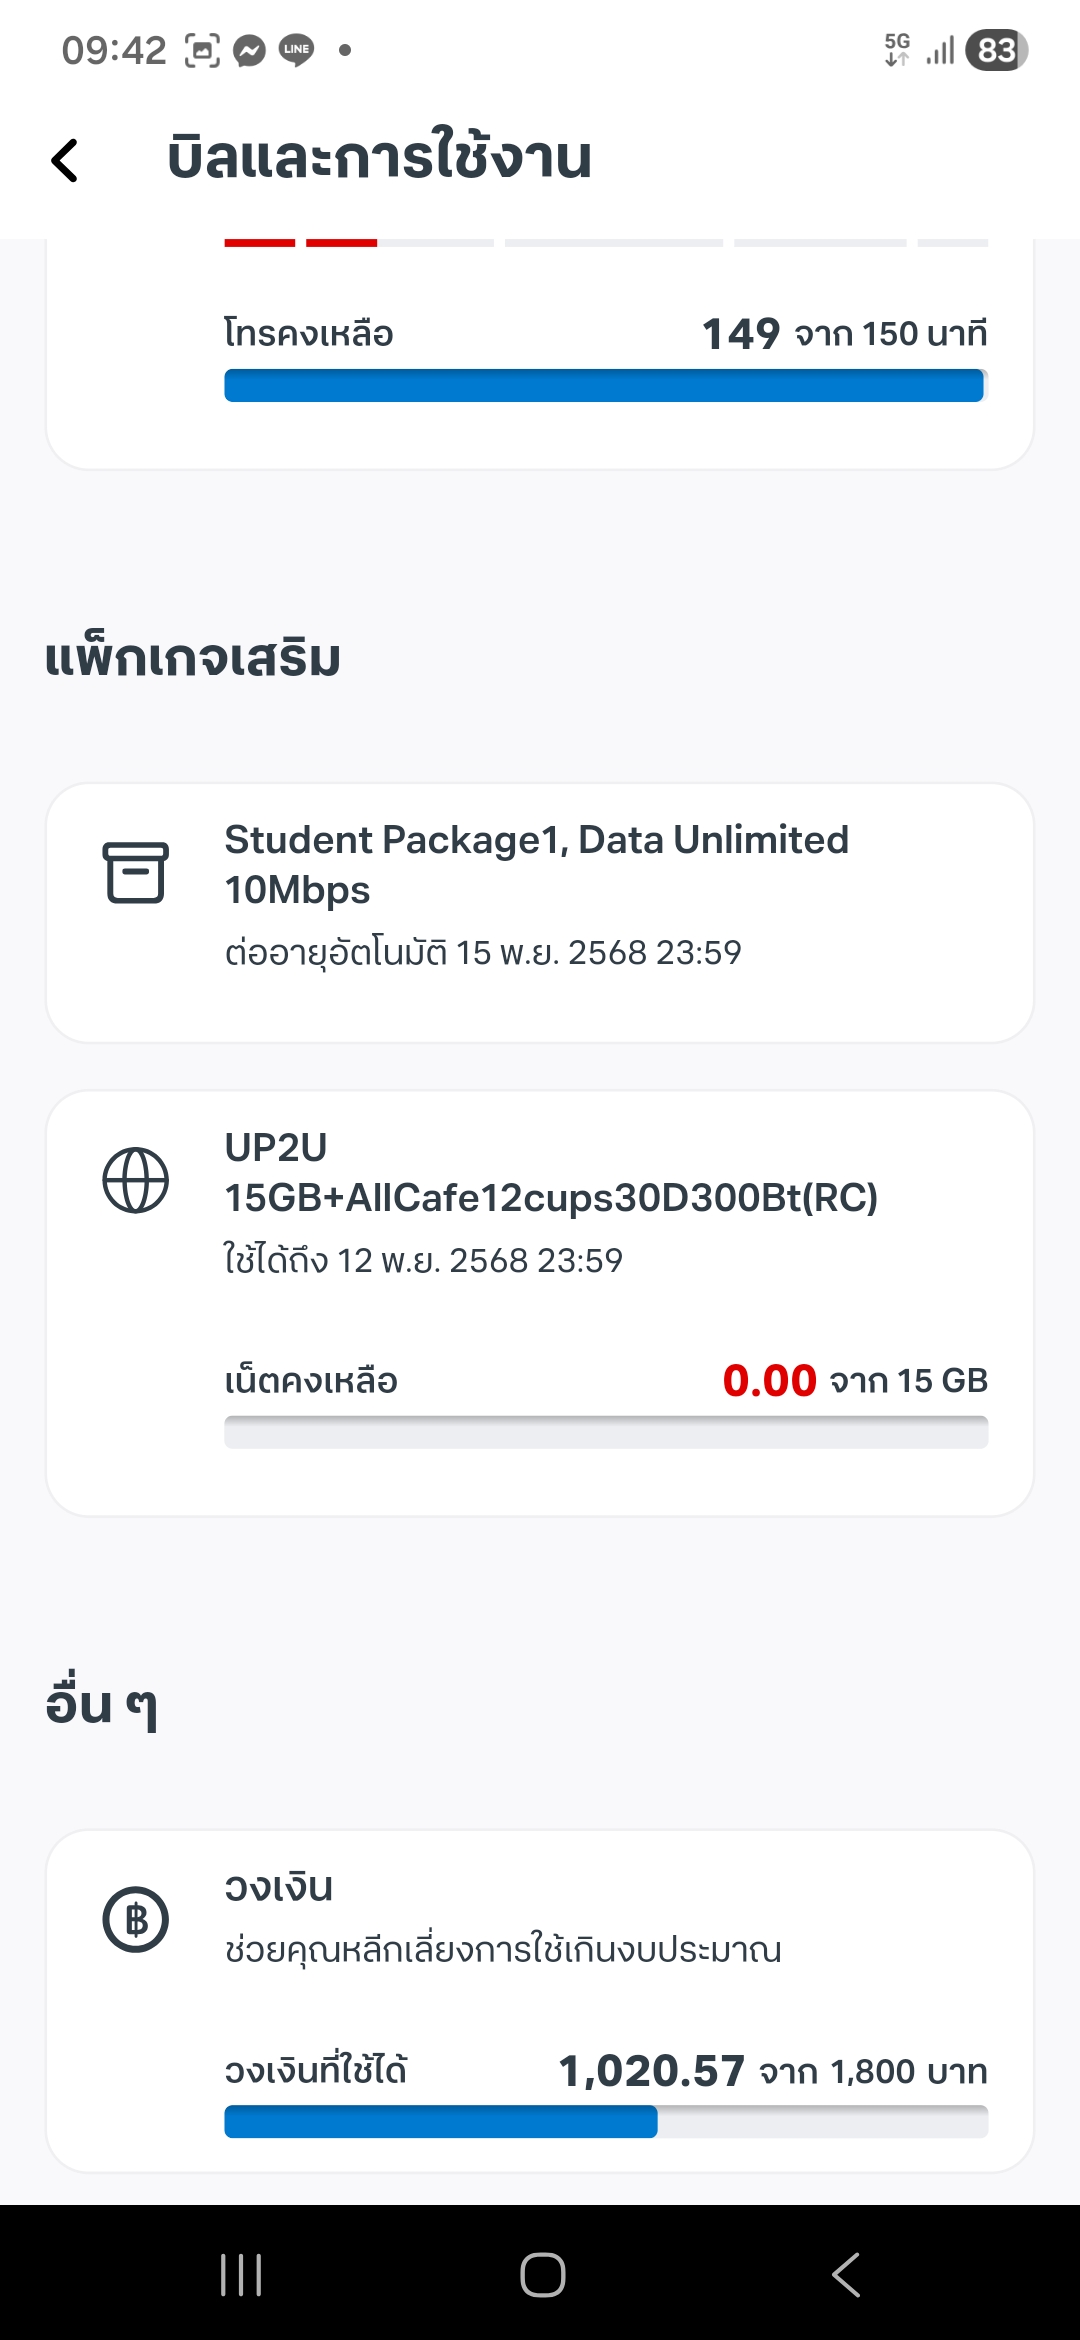
Task: Tap the back arrow in the header
Action: click(65, 160)
